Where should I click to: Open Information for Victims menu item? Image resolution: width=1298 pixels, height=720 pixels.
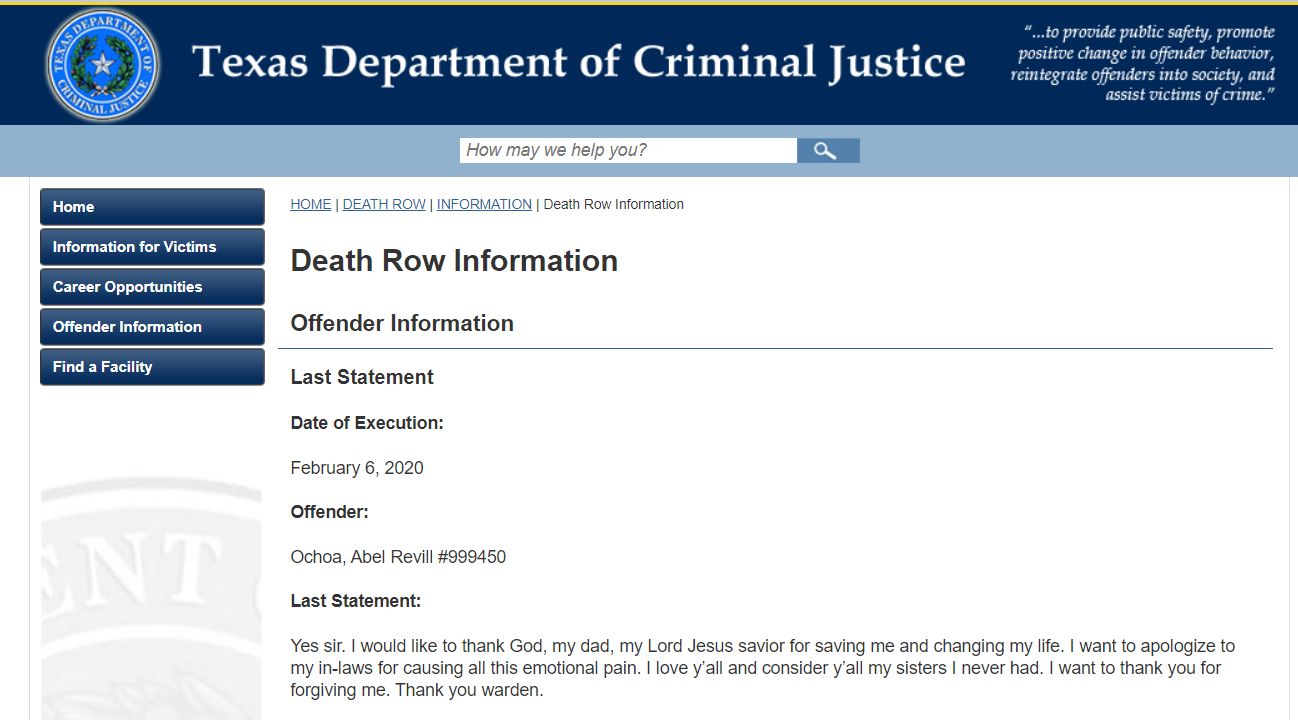click(x=152, y=247)
